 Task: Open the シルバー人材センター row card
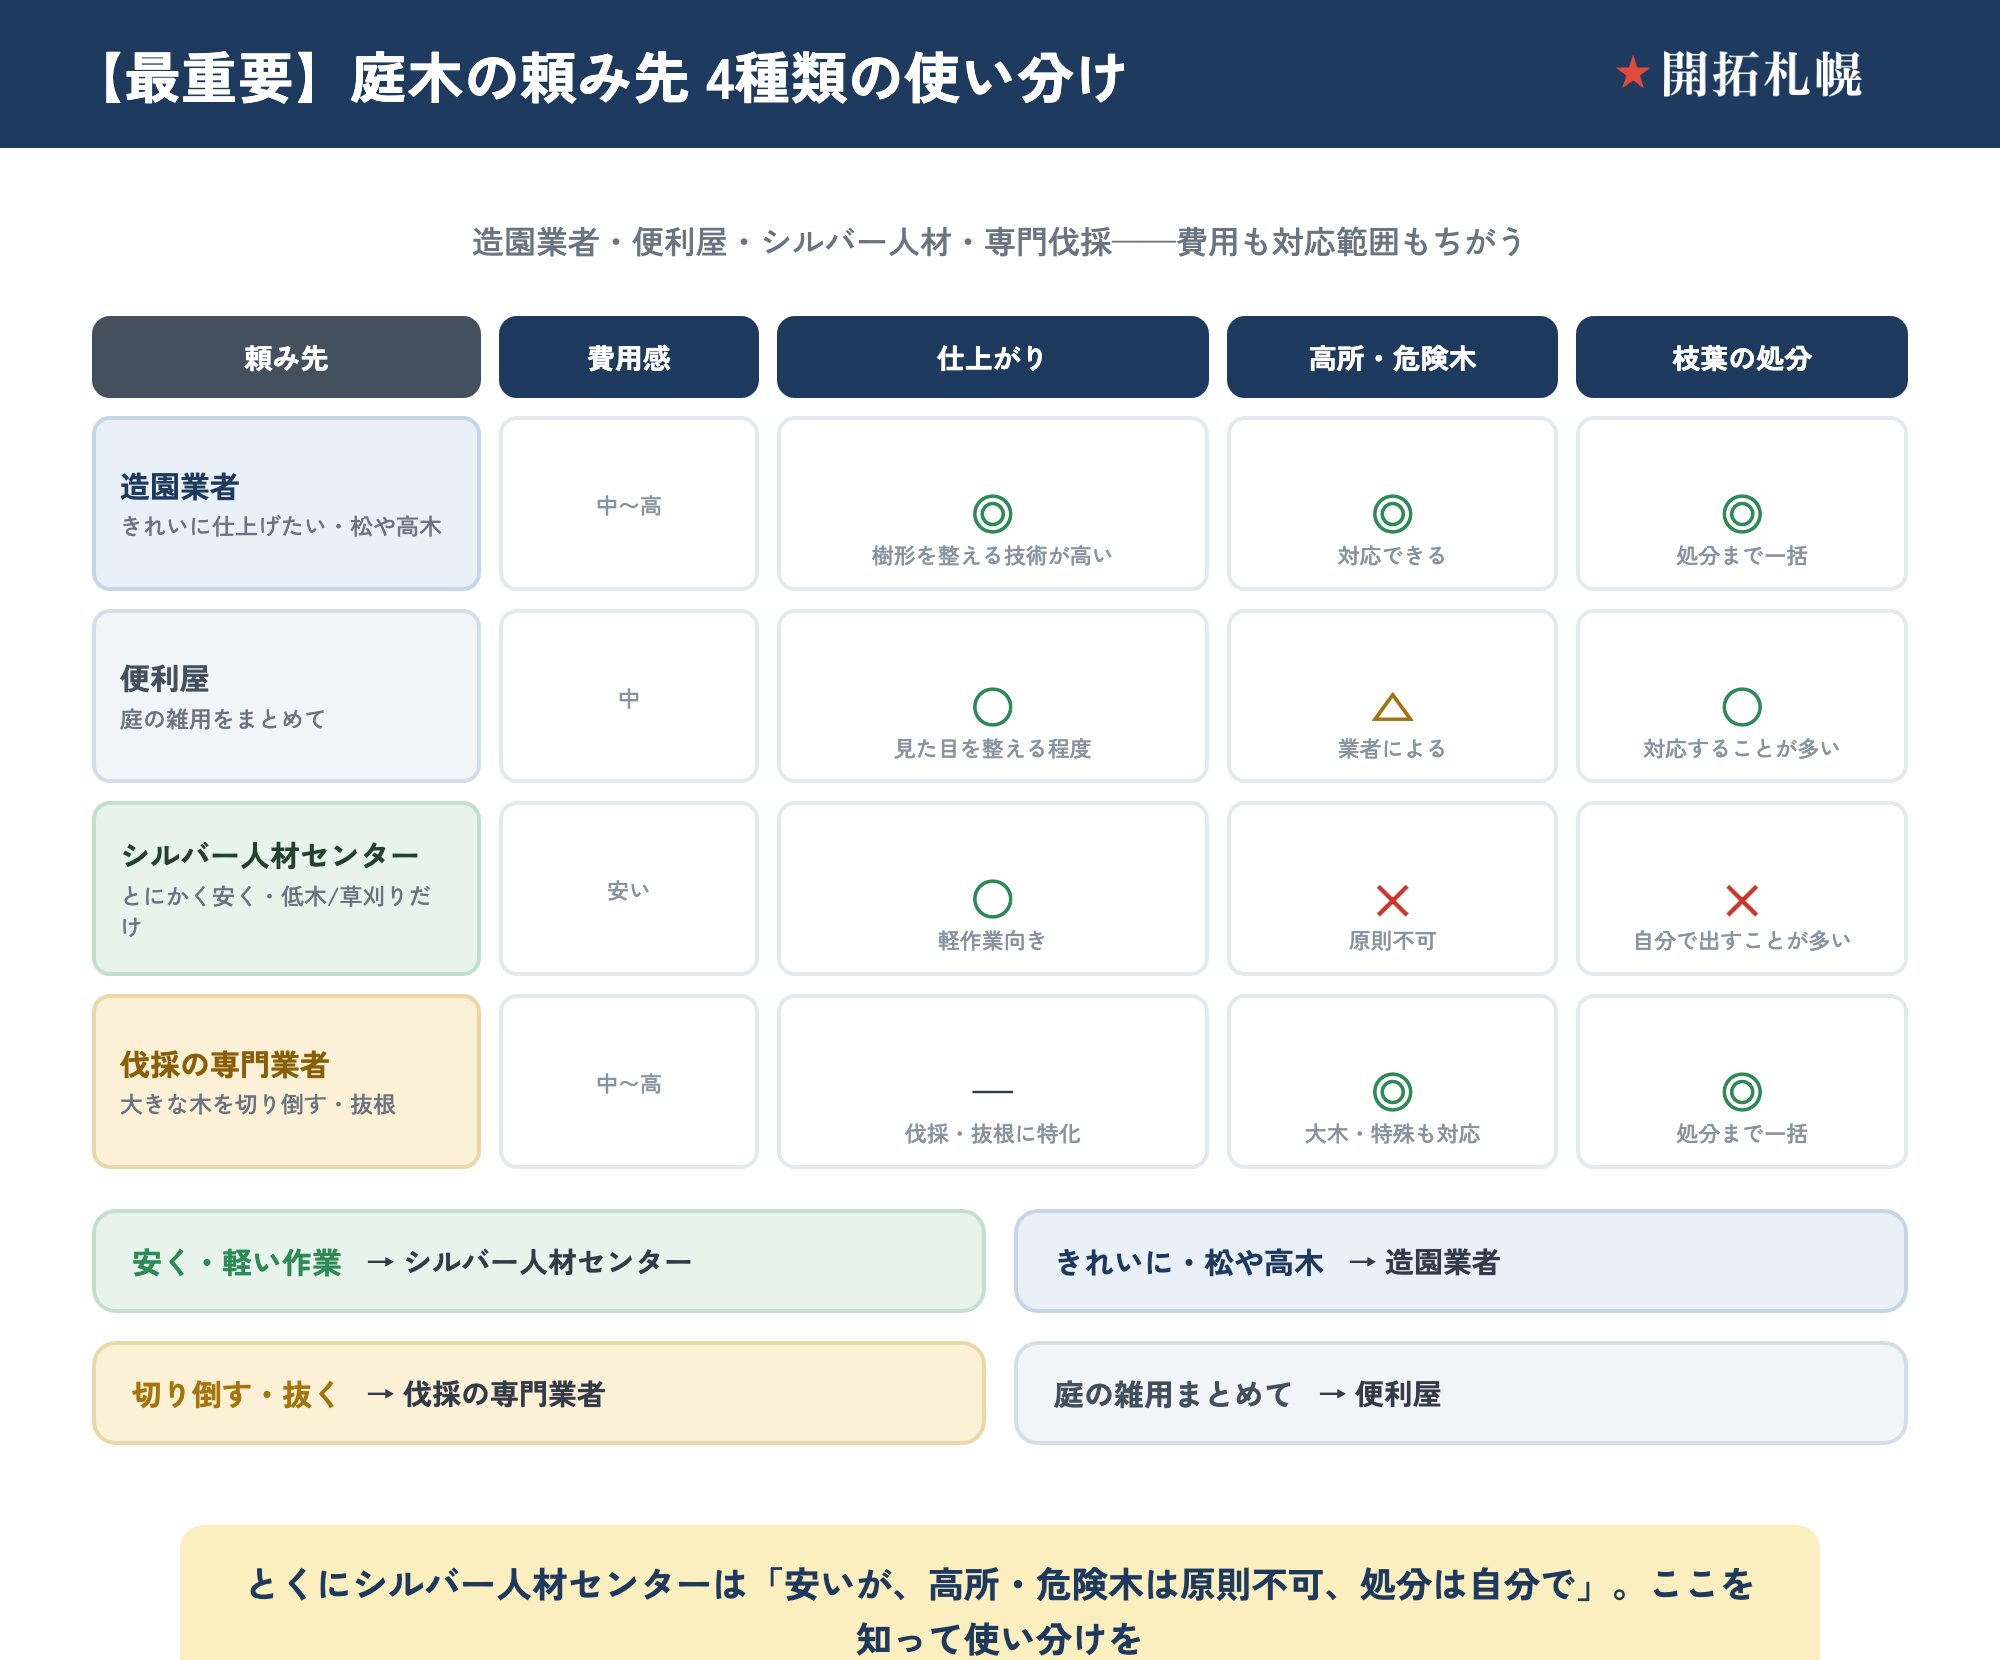286,888
